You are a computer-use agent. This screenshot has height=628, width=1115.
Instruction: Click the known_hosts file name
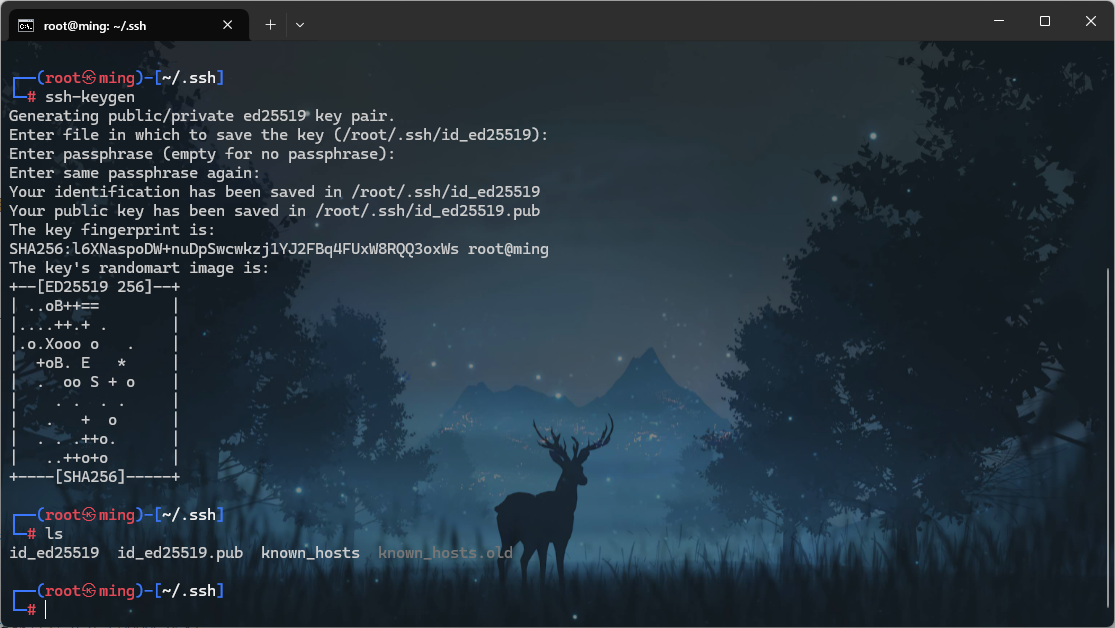310,553
